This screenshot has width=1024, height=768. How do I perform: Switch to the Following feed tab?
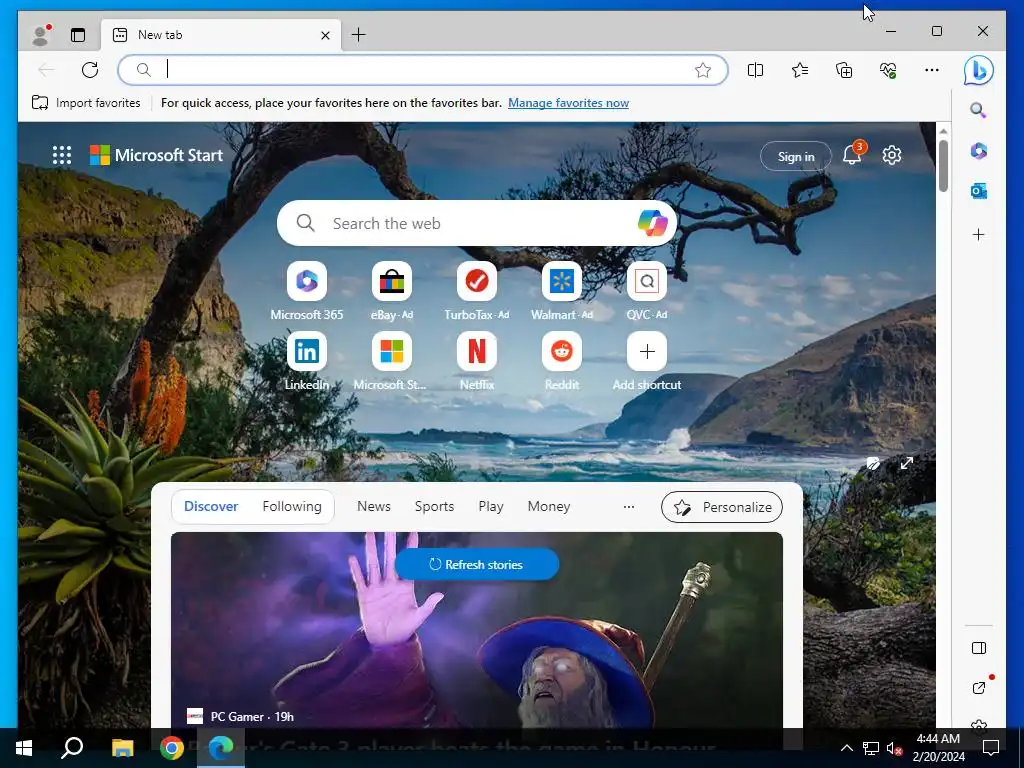pyautogui.click(x=292, y=506)
